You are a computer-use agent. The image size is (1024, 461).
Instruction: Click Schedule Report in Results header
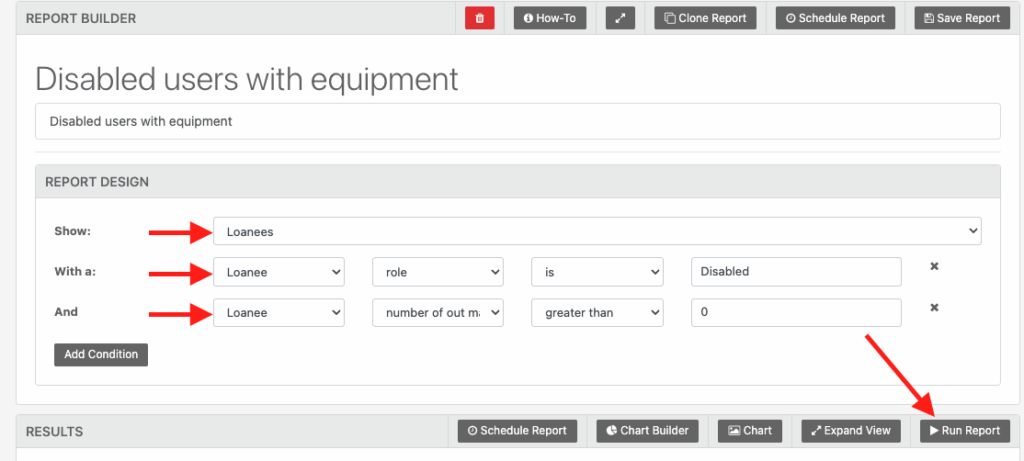pos(517,431)
